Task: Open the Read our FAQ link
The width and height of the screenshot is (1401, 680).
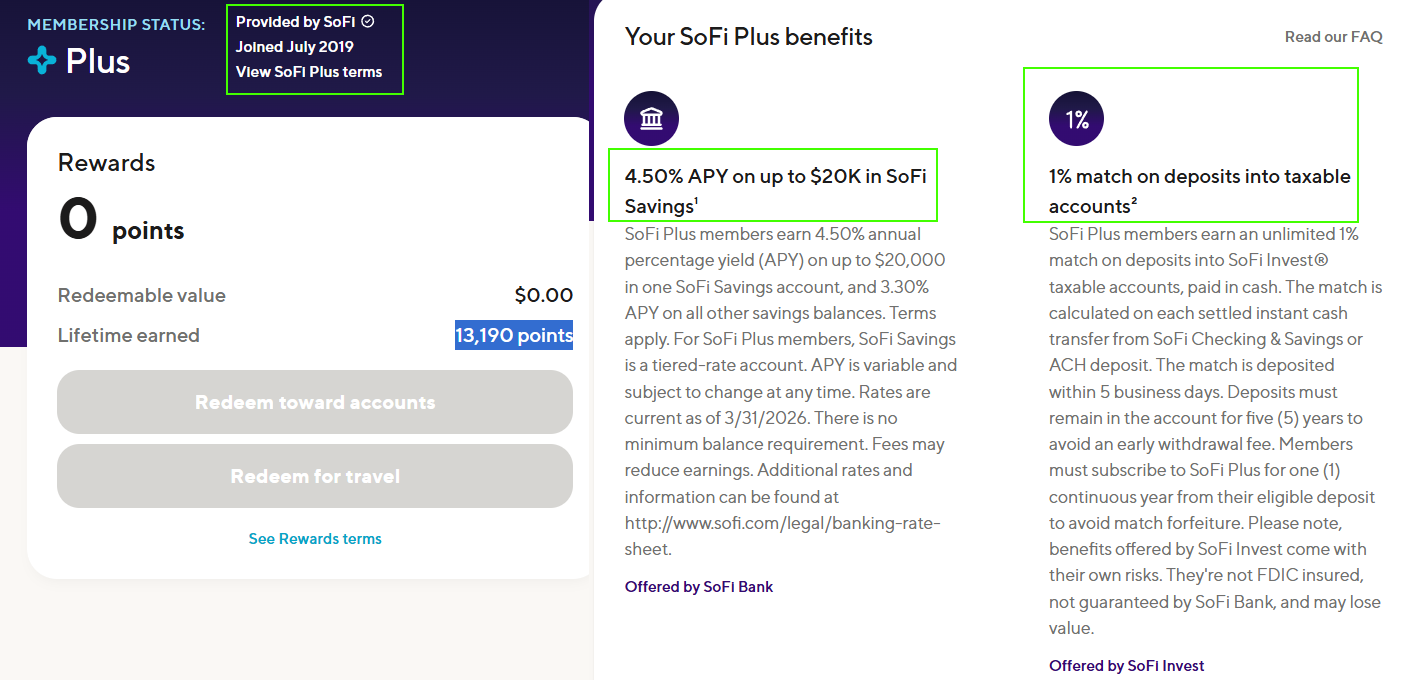Action: point(1333,37)
